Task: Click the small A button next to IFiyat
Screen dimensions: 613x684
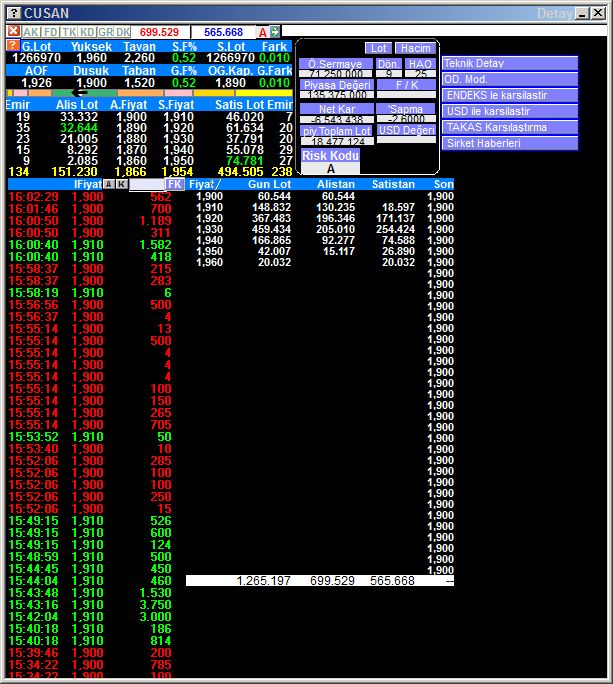Action: [x=109, y=184]
